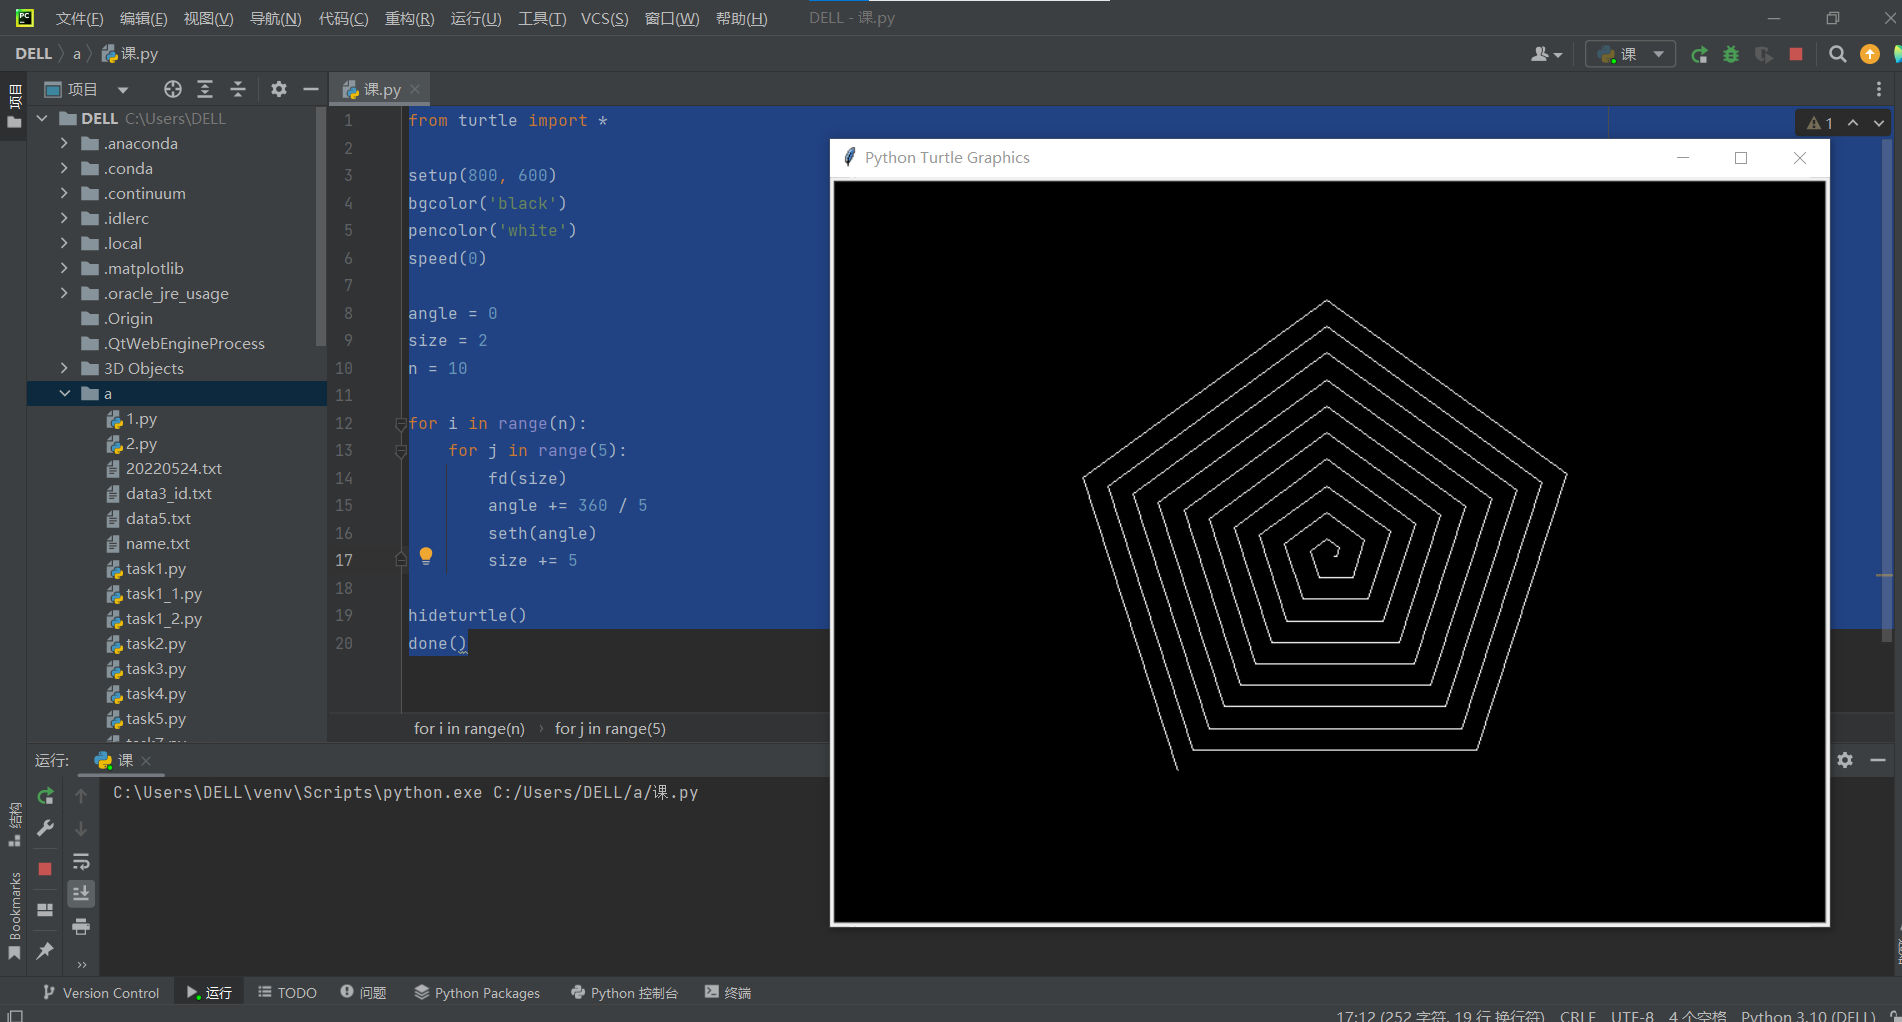Go to next highlighted error arrow
Viewport: 1902px width, 1022px height.
[1879, 123]
